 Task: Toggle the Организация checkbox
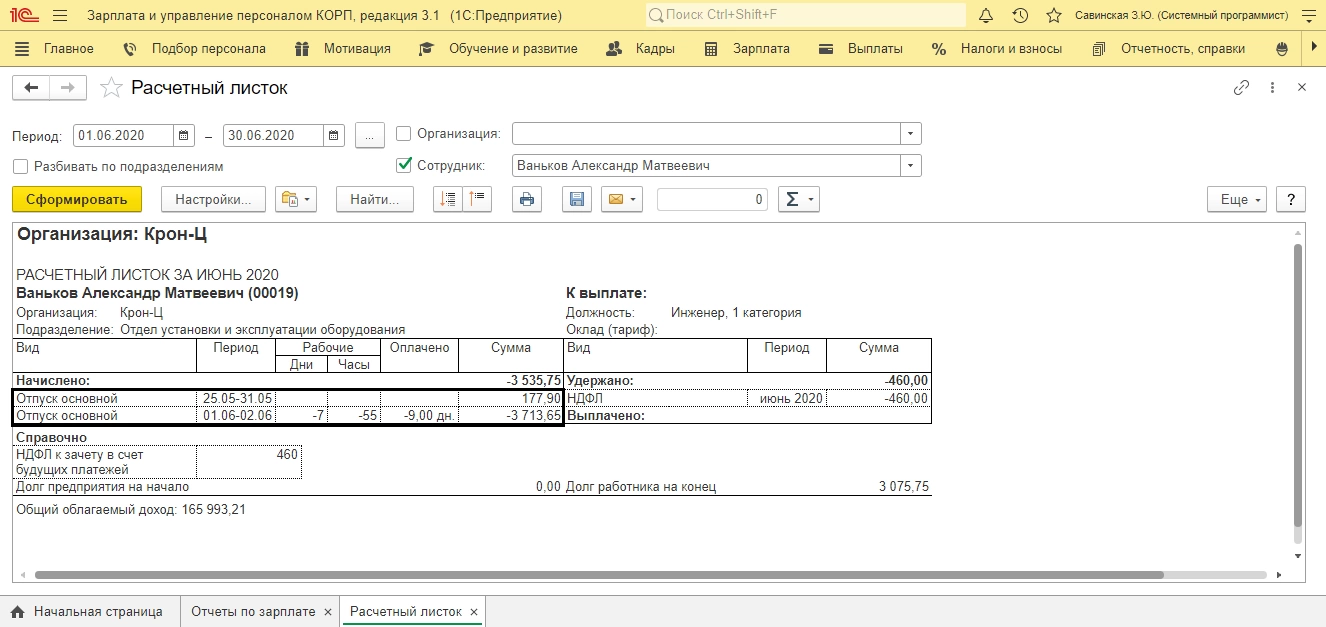point(404,133)
